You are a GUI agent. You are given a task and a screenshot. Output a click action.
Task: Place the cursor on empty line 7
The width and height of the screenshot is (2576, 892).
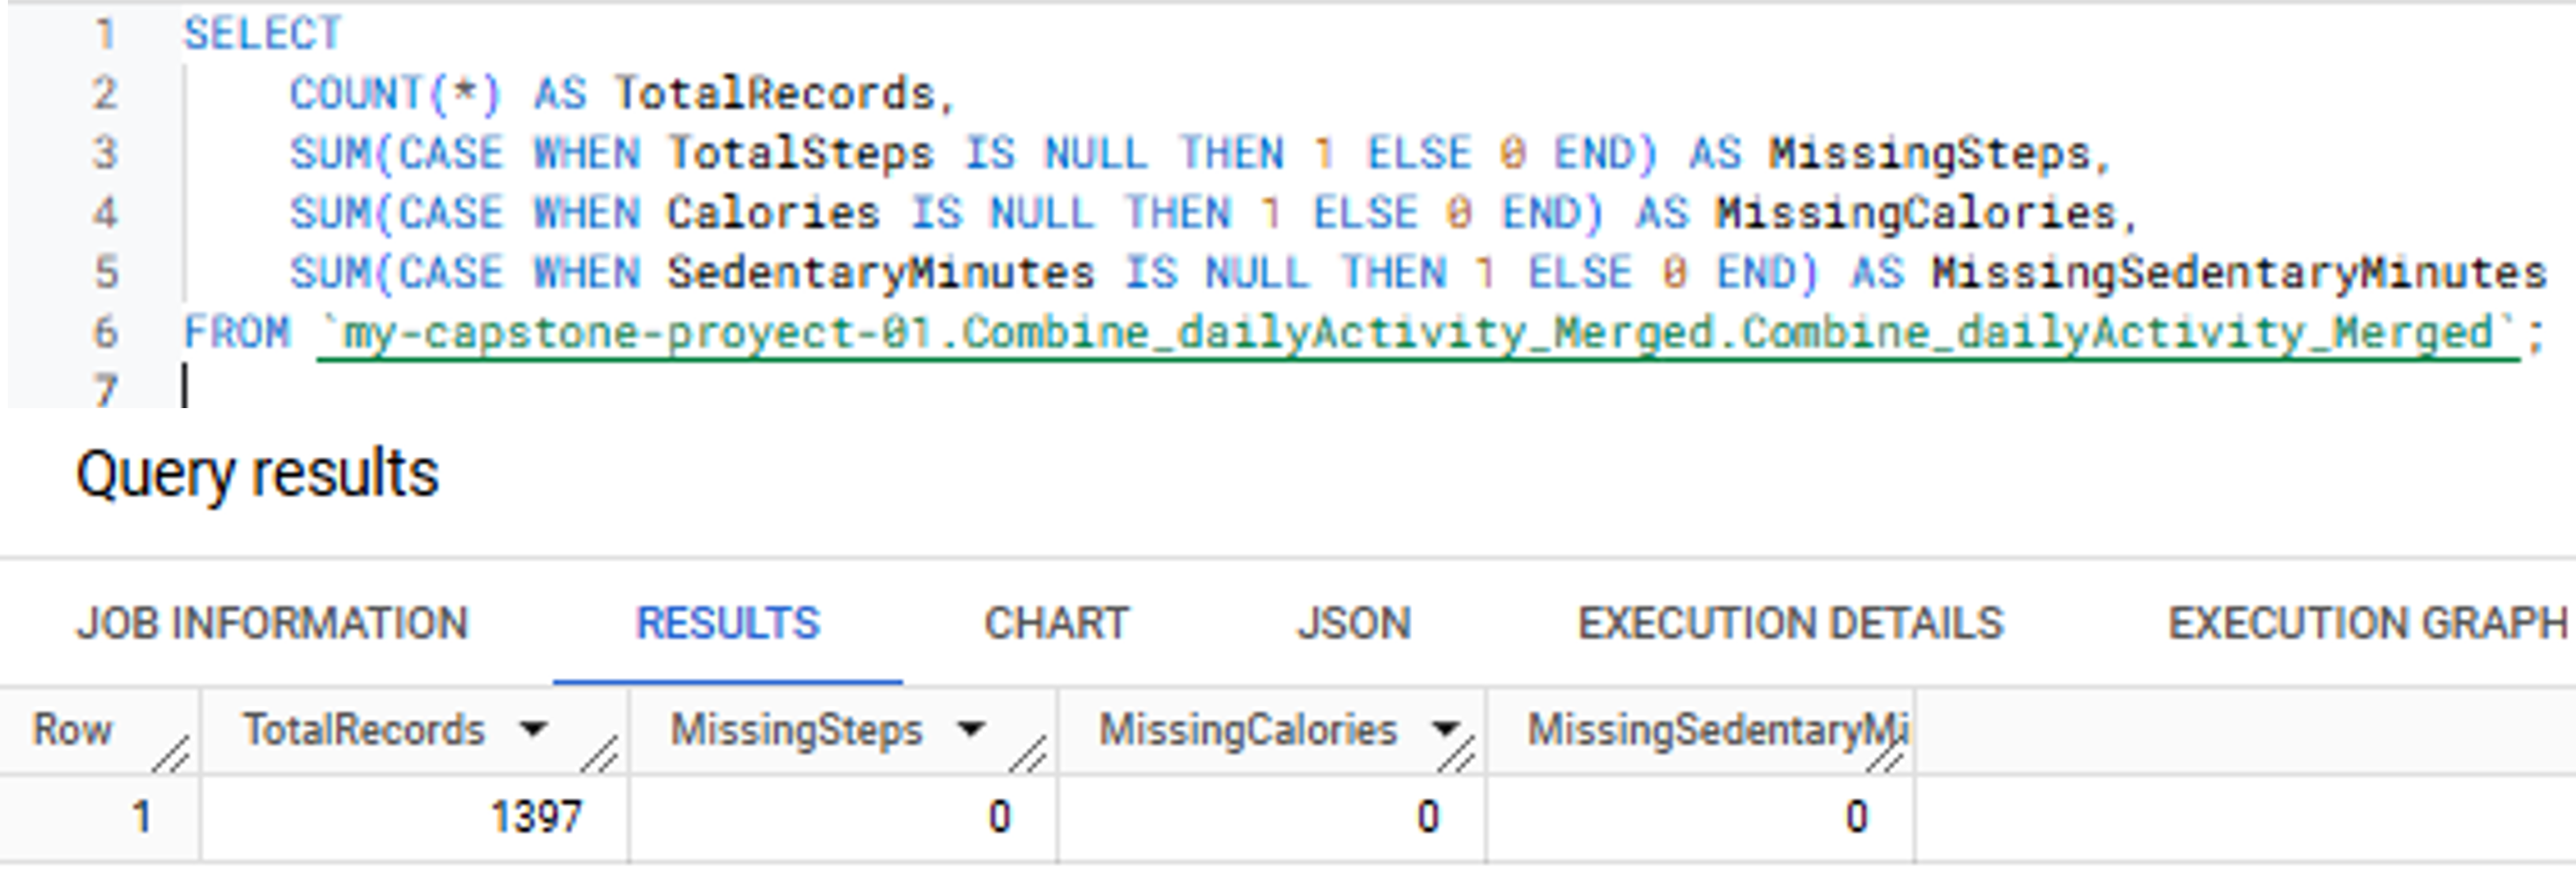pyautogui.click(x=400, y=388)
